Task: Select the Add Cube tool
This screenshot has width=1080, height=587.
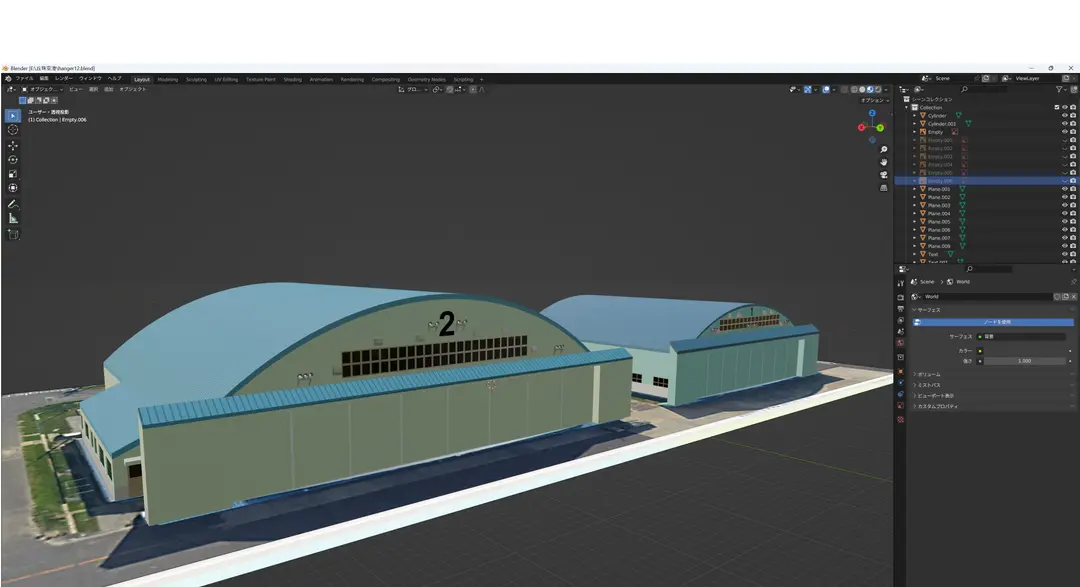Action: click(x=13, y=234)
